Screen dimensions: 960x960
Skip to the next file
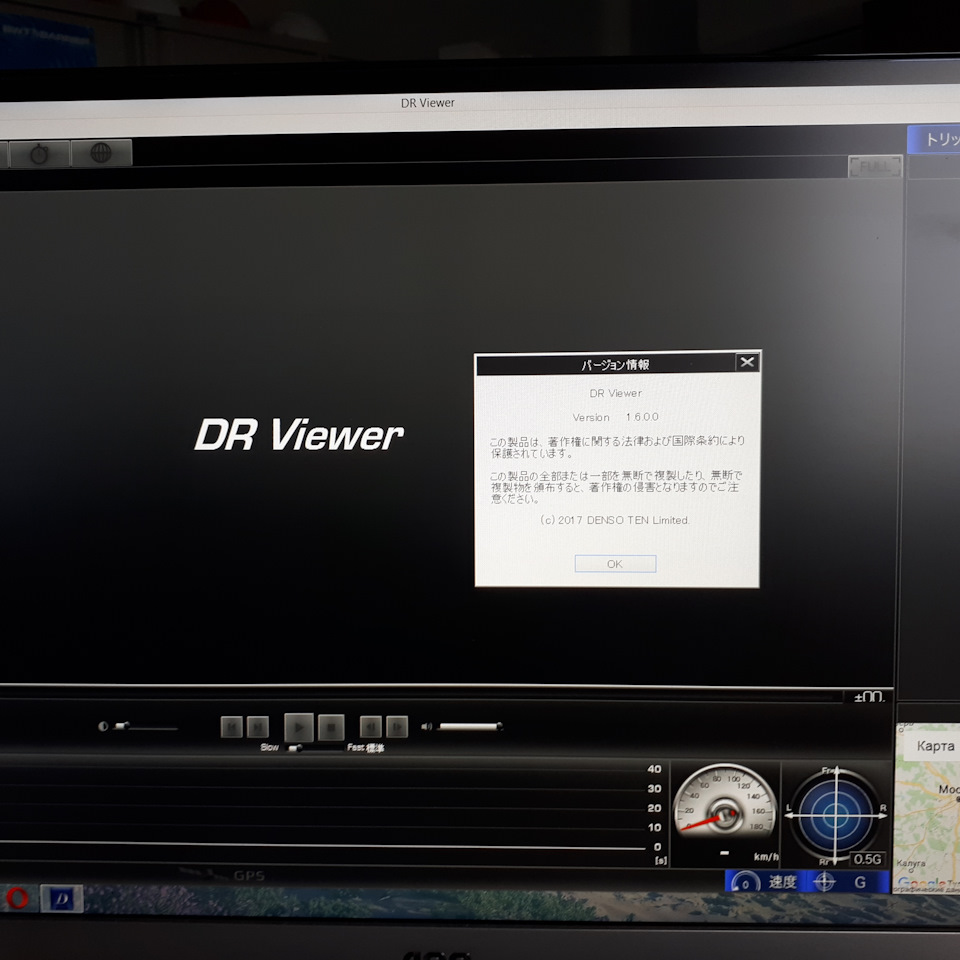[258, 727]
